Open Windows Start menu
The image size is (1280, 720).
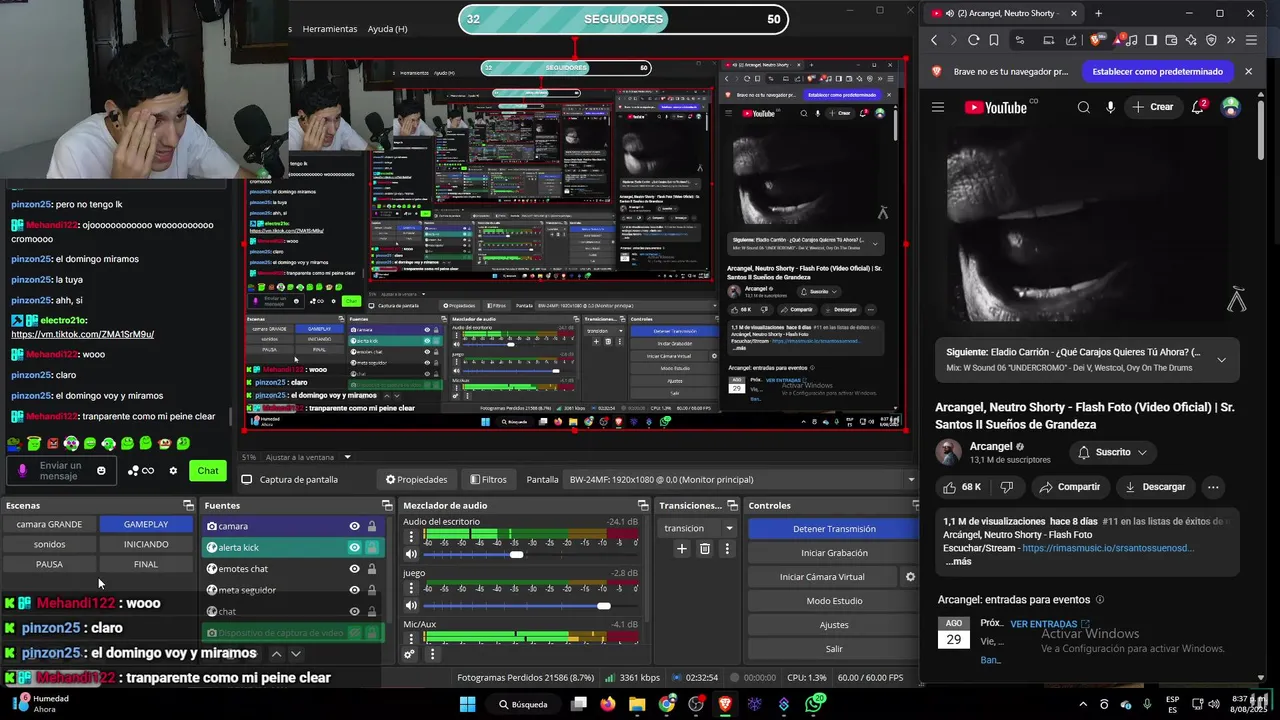[x=467, y=704]
